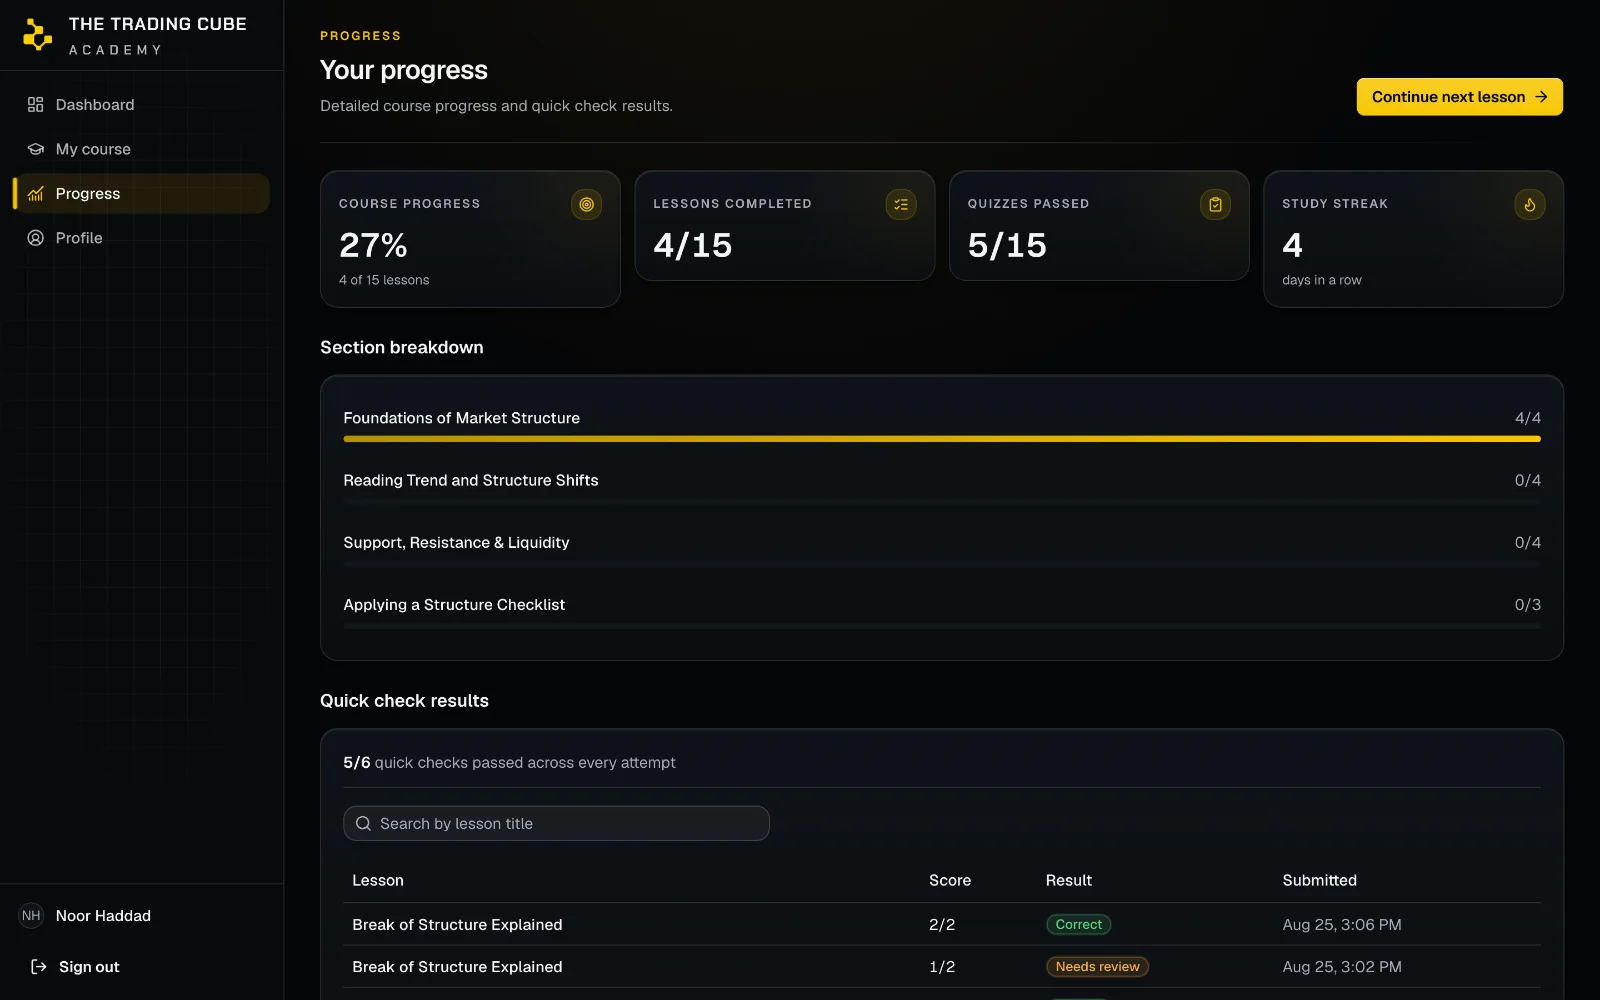Click the Section breakdown heading
Viewport: 1600px width, 1000px height.
pyautogui.click(x=401, y=347)
